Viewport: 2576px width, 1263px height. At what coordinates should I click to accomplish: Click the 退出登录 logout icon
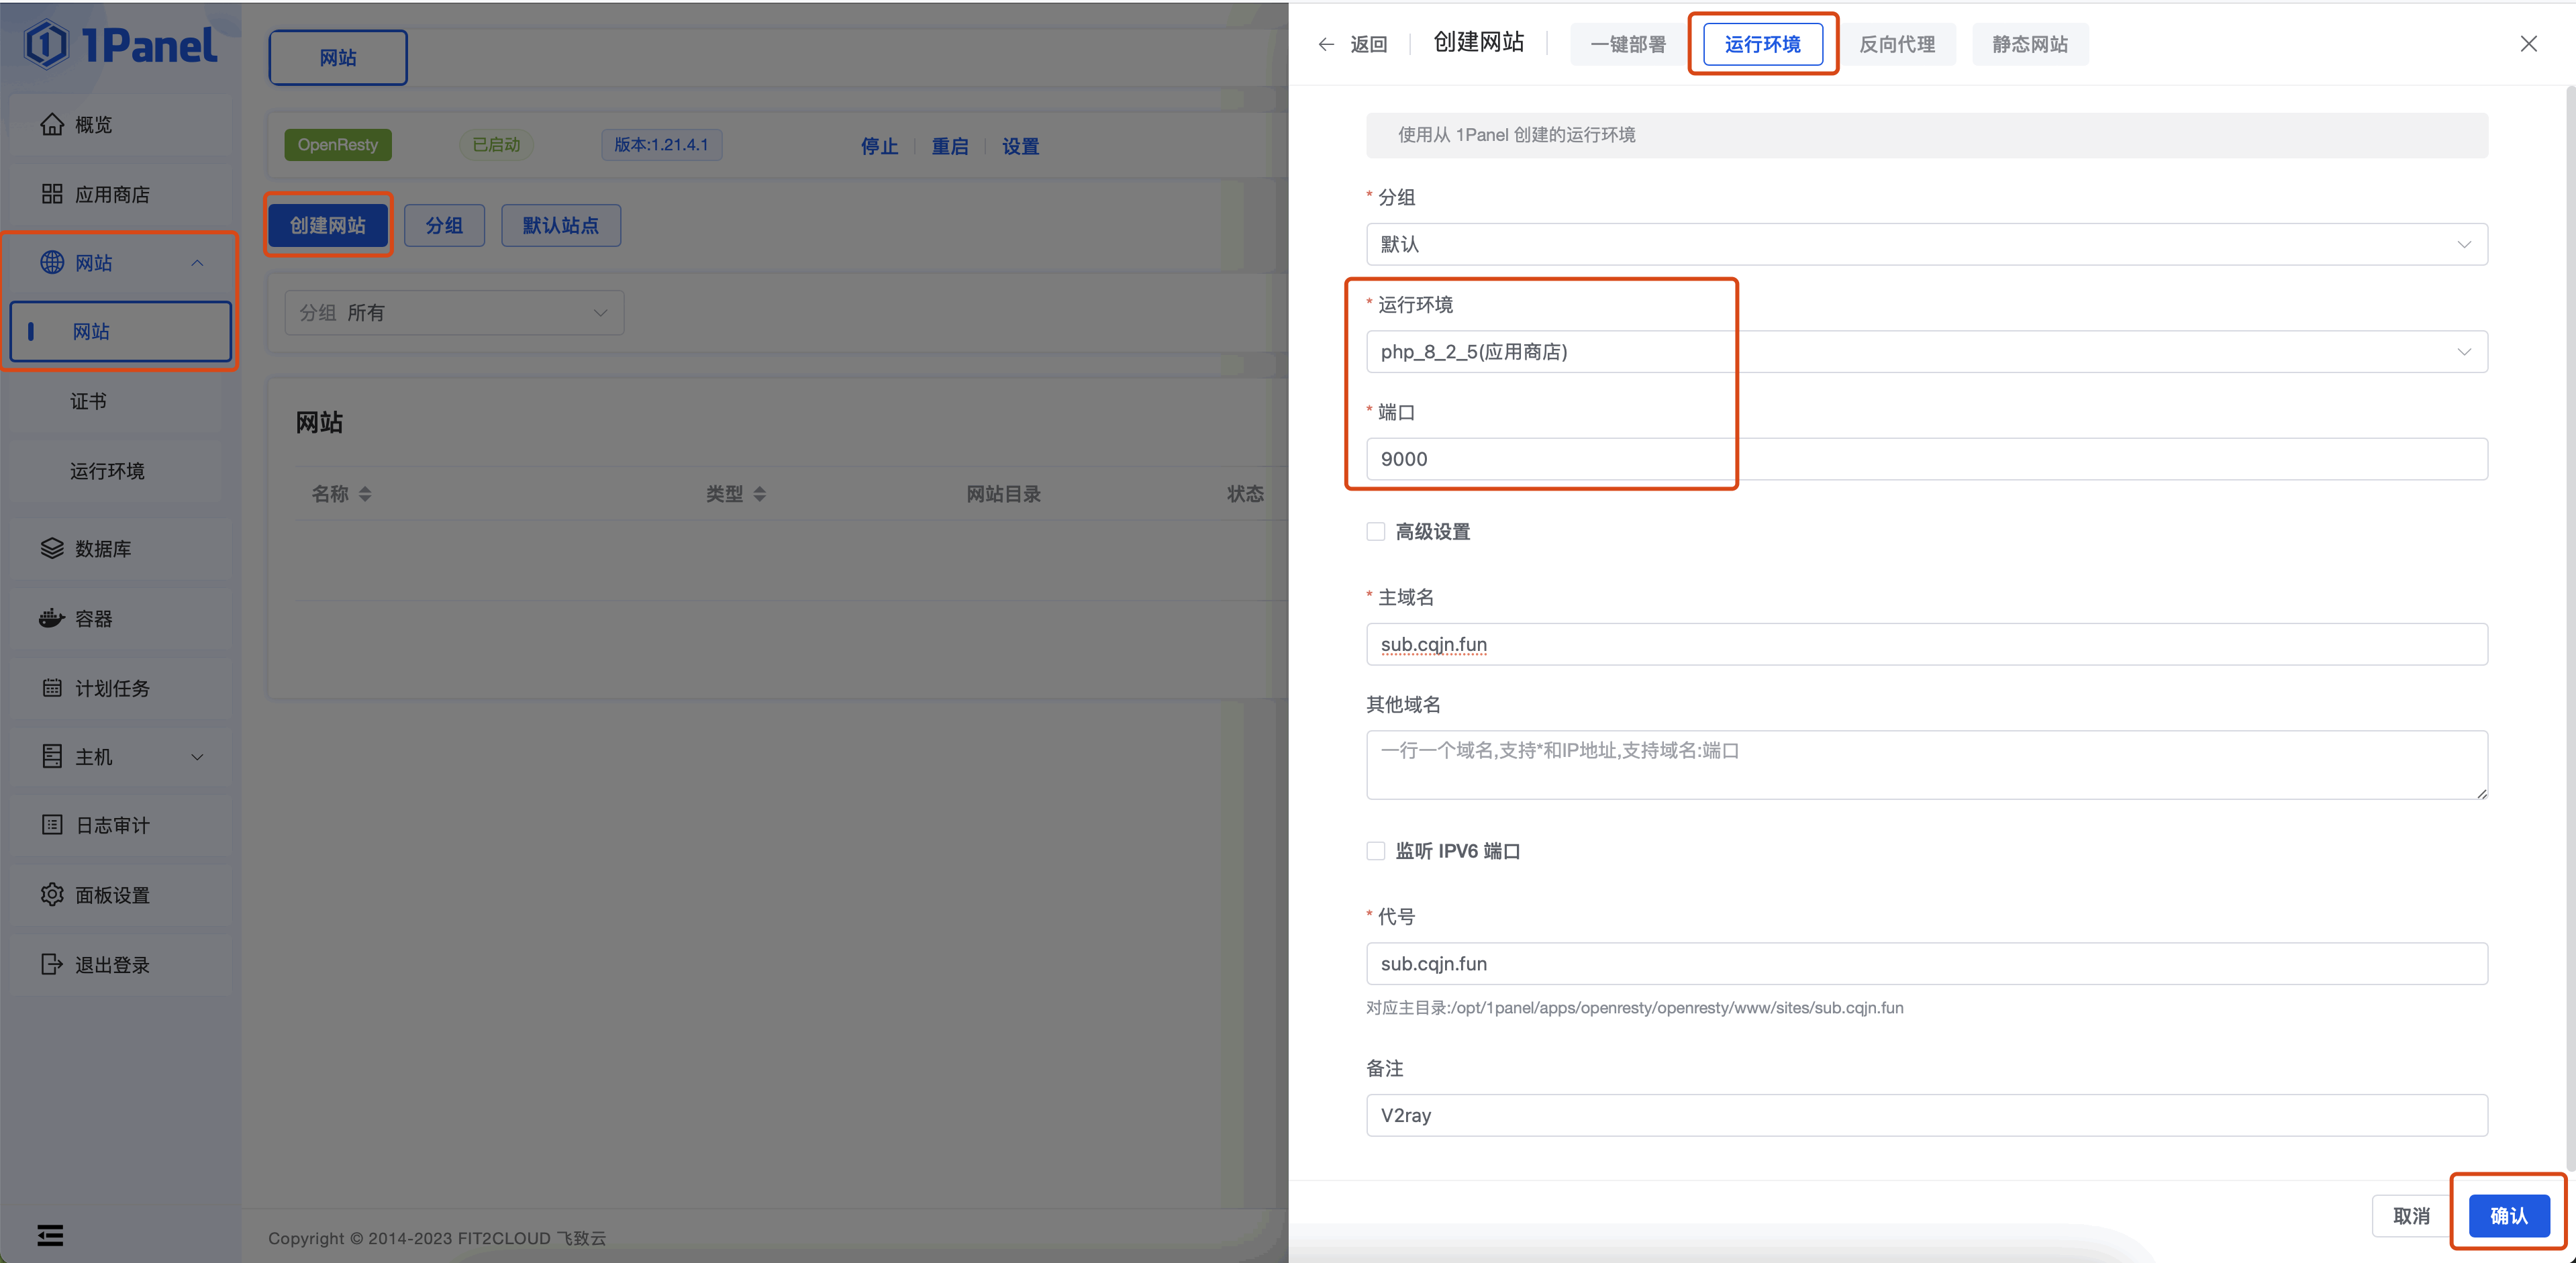pos(52,964)
